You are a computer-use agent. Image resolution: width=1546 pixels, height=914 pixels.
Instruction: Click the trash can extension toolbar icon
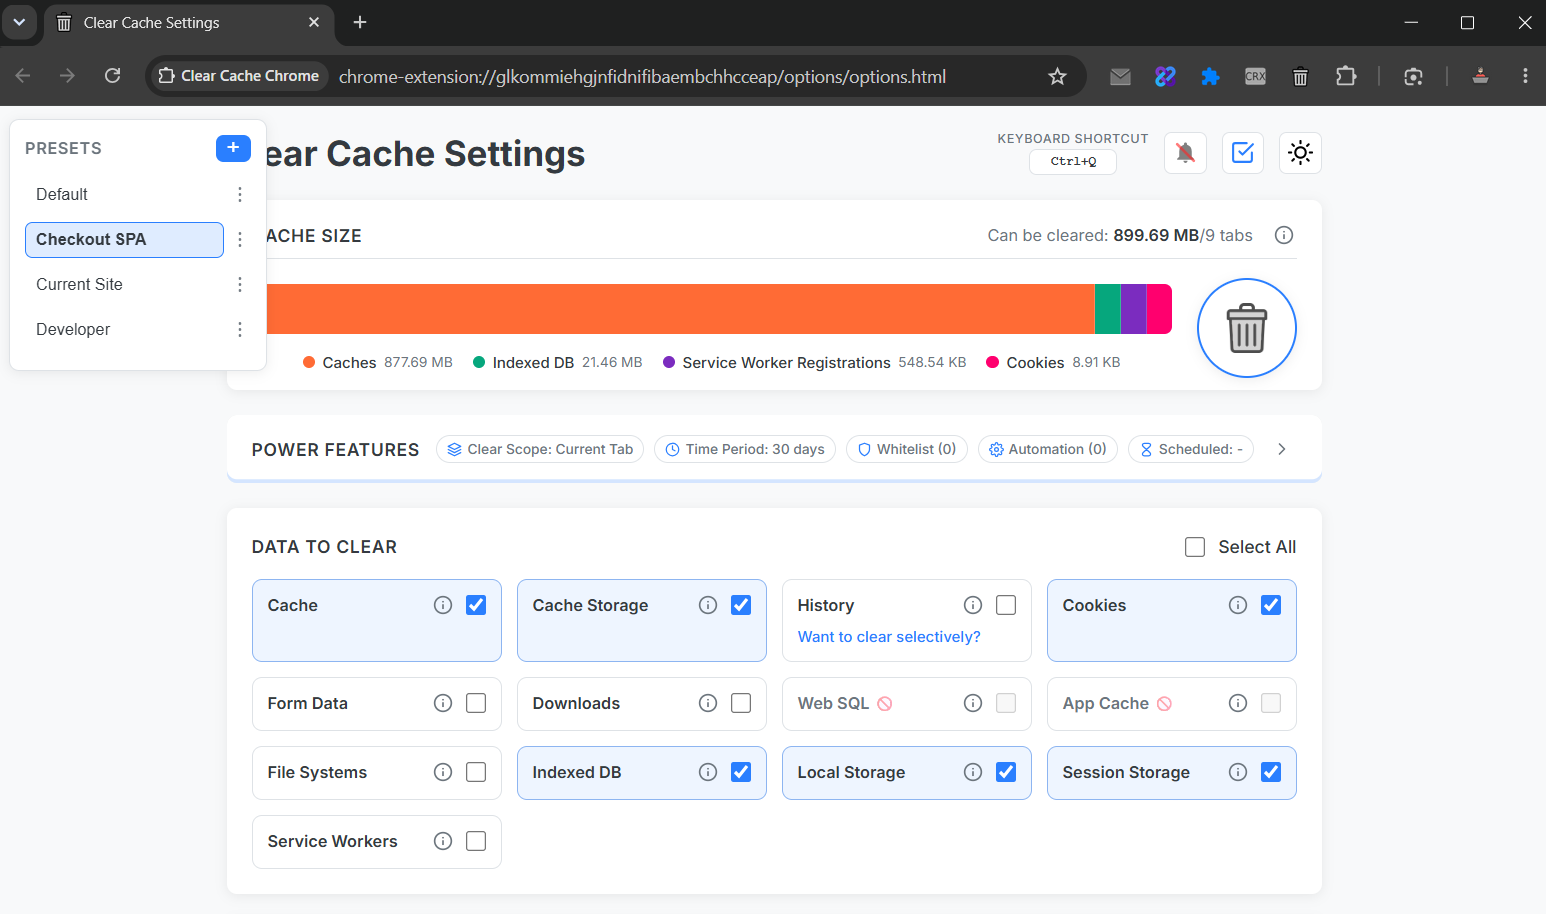tap(1300, 76)
